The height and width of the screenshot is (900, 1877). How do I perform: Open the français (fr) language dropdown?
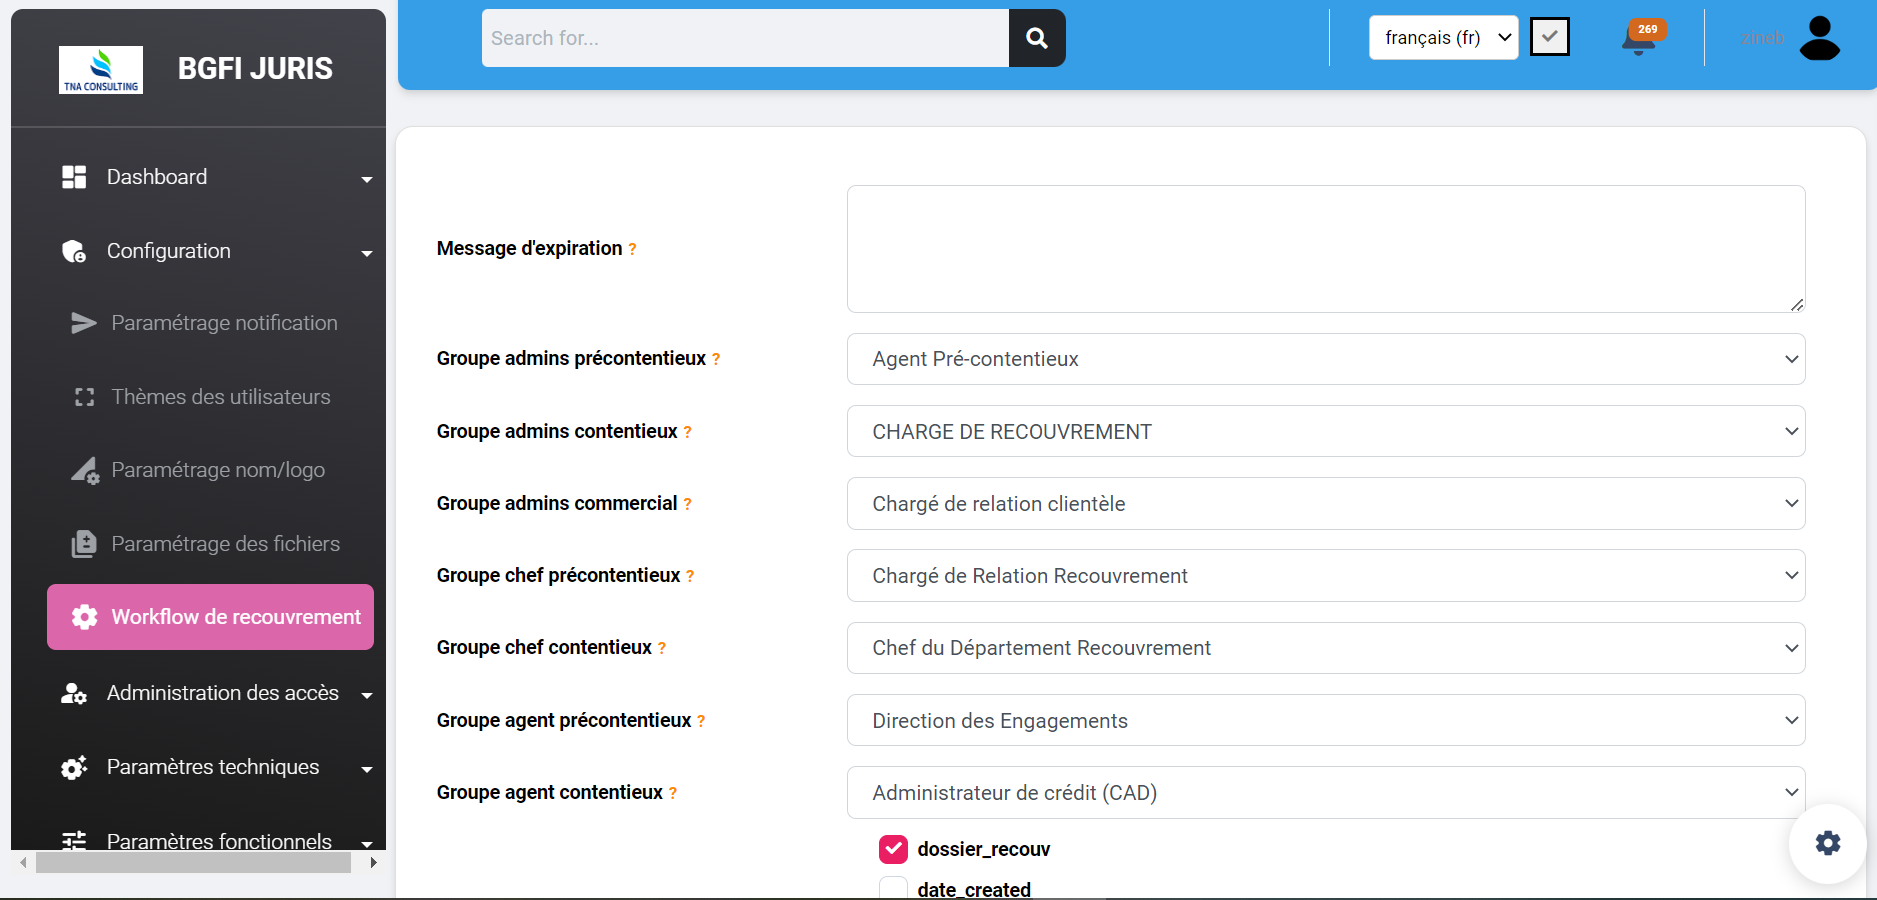1442,38
